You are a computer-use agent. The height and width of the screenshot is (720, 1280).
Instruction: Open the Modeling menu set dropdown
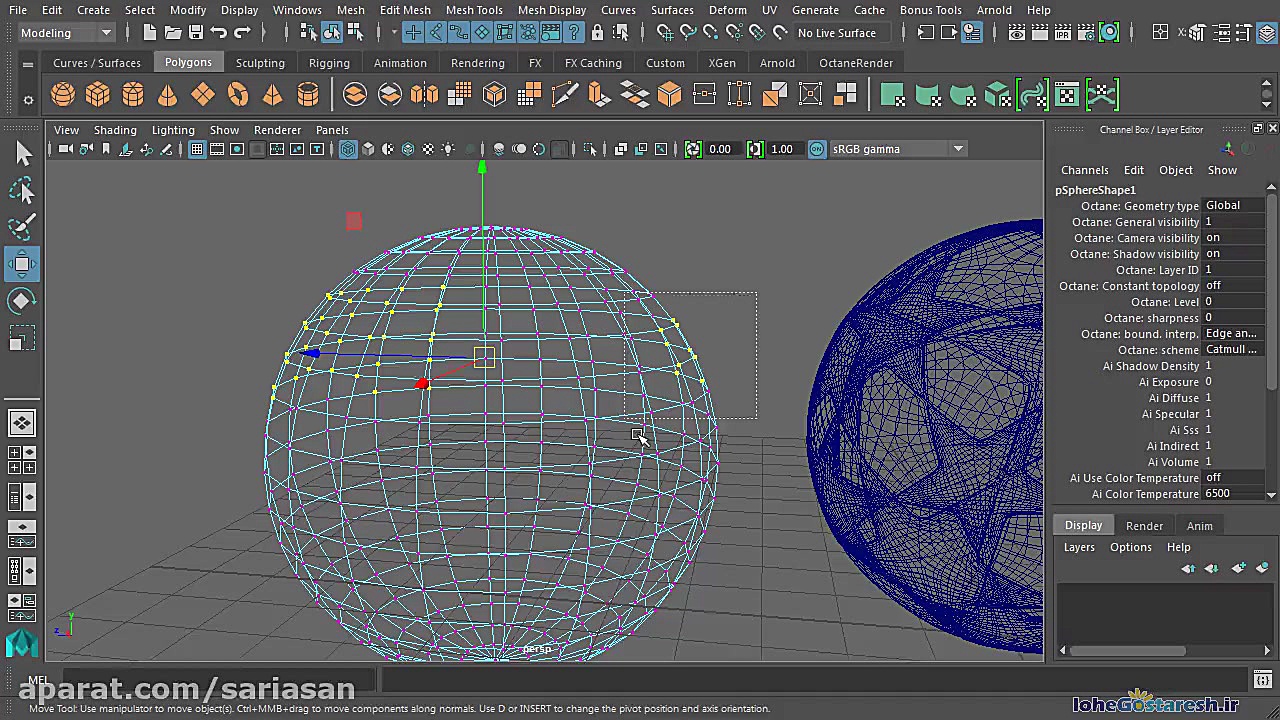point(66,33)
